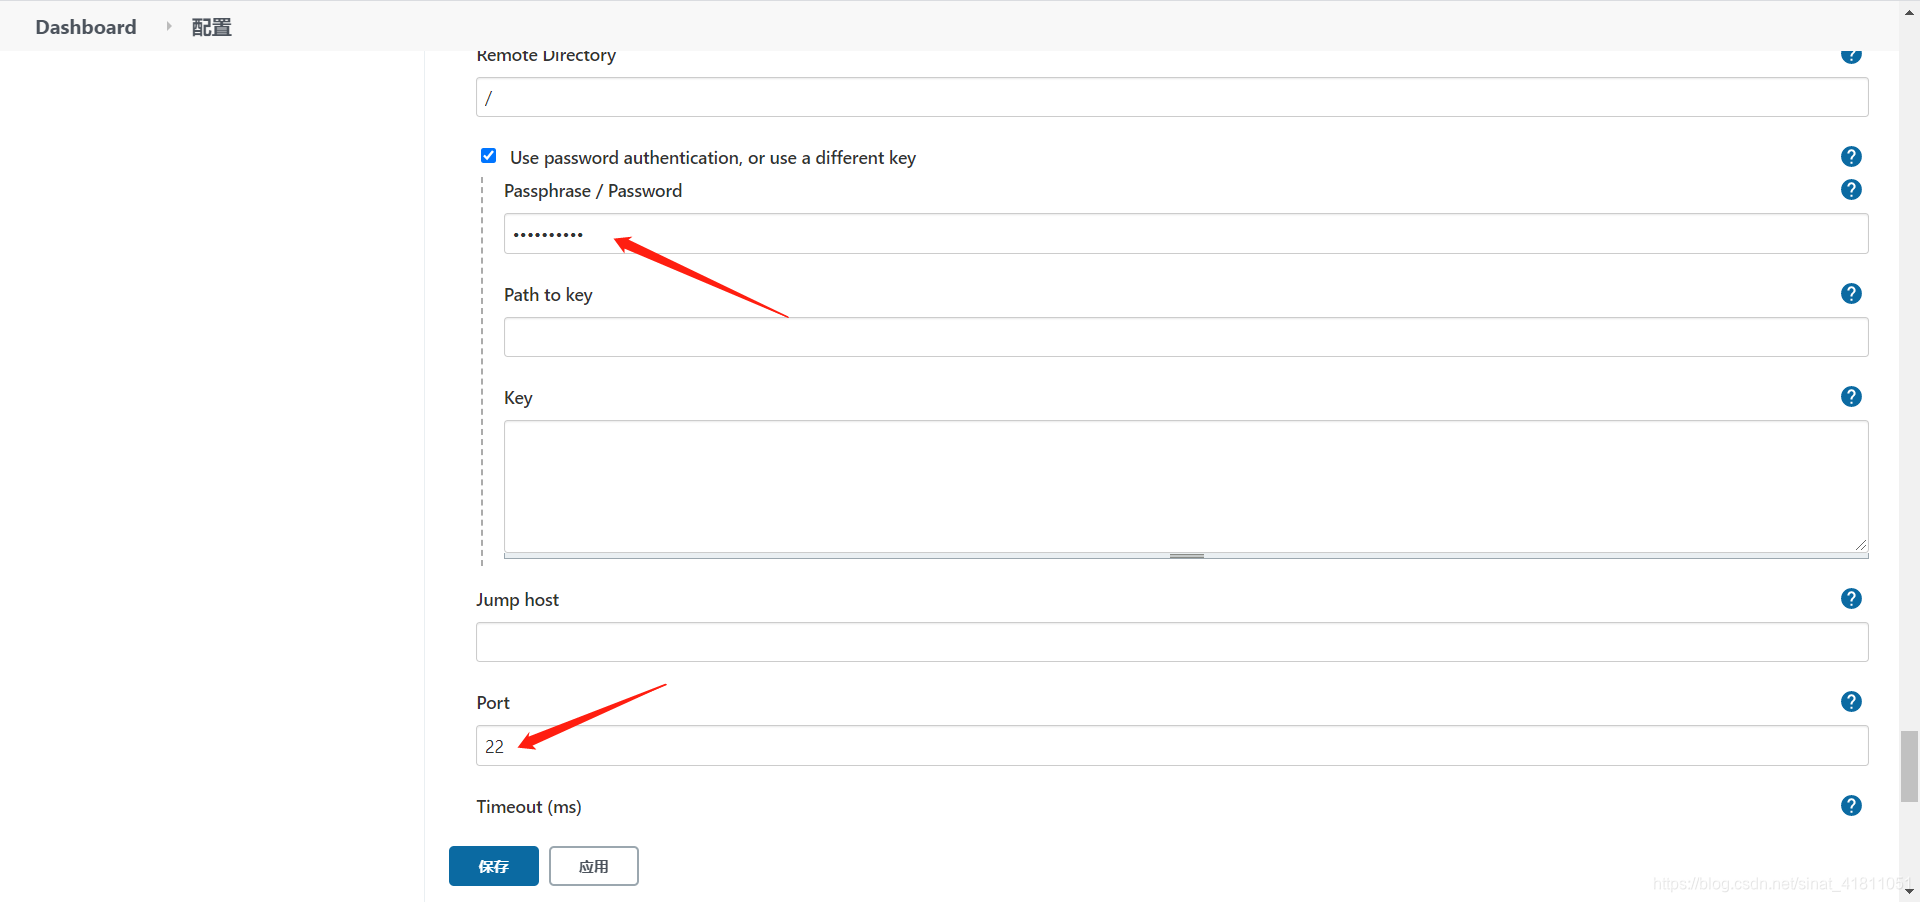Open help for the Jump host field
This screenshot has height=902, width=1920.
tap(1851, 598)
